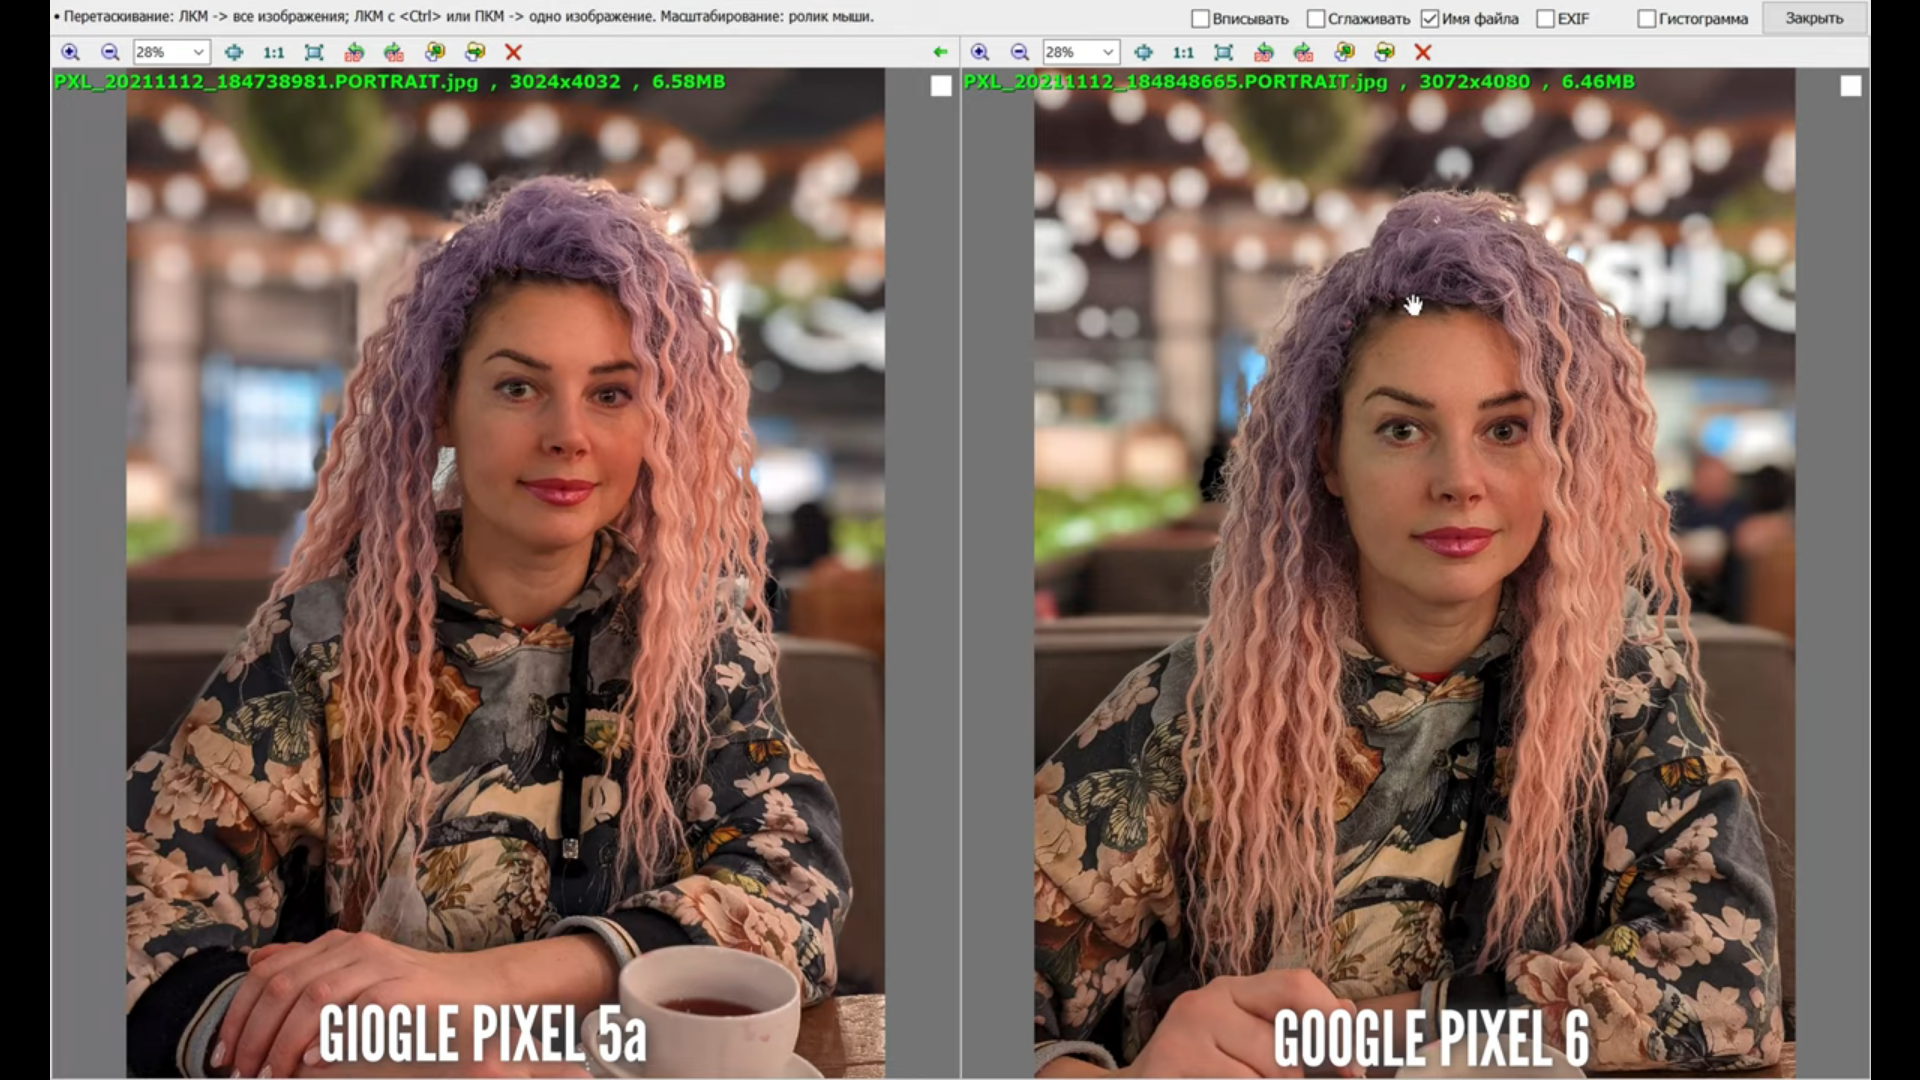This screenshot has height=1080, width=1920.
Task: Click the 1:1 actual size button in left panel
Action: coord(273,52)
